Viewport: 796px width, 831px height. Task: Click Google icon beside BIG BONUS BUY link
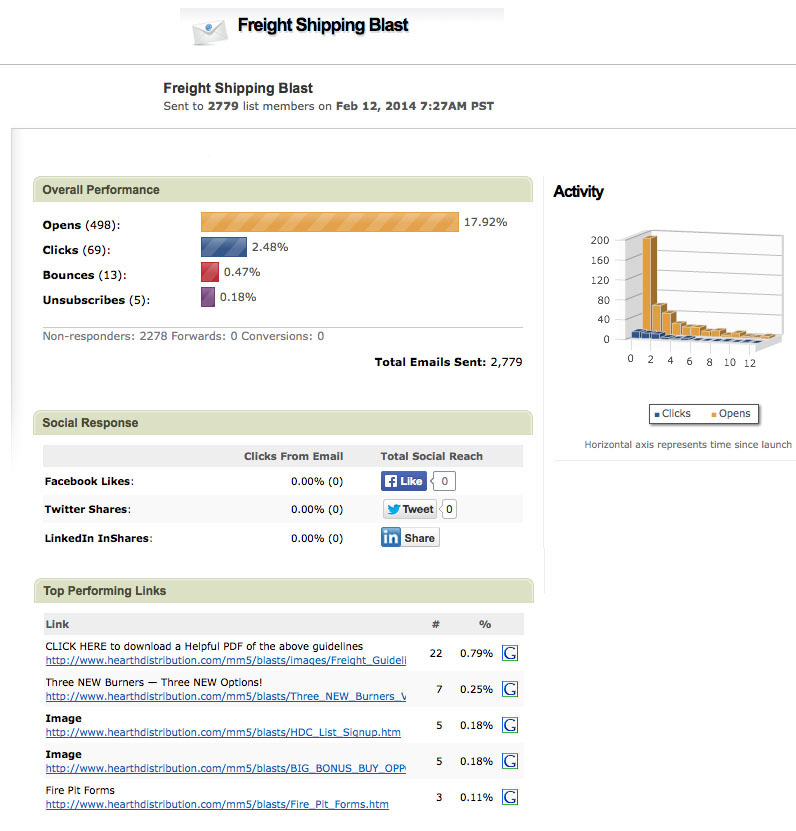[x=509, y=761]
